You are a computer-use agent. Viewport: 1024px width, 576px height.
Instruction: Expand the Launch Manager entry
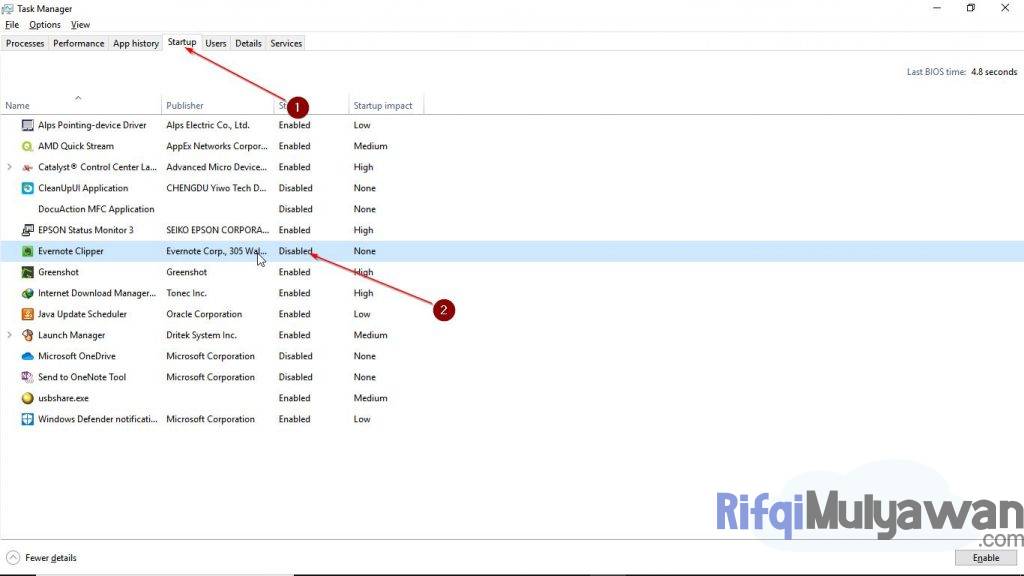[x=8, y=335]
